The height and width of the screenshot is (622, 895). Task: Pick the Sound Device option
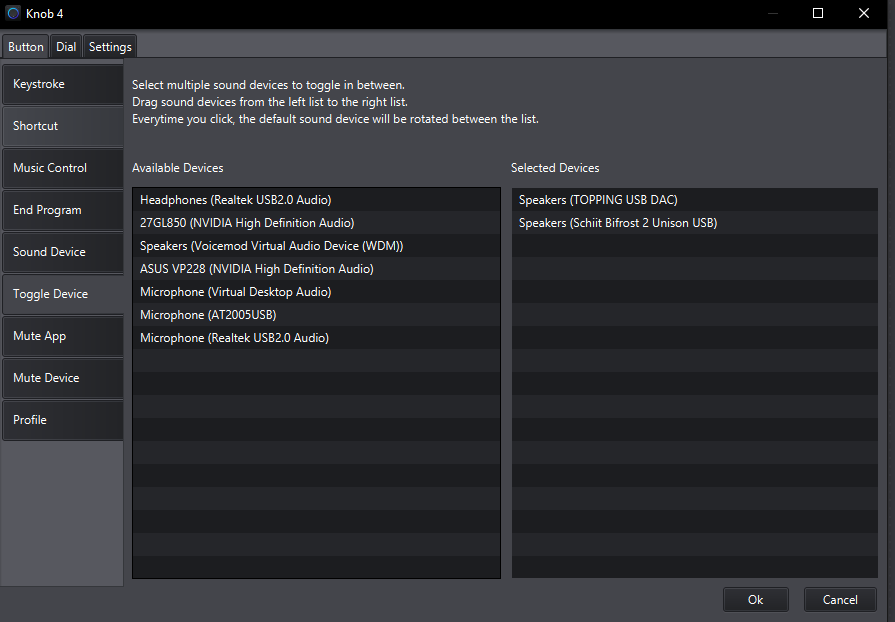62,252
